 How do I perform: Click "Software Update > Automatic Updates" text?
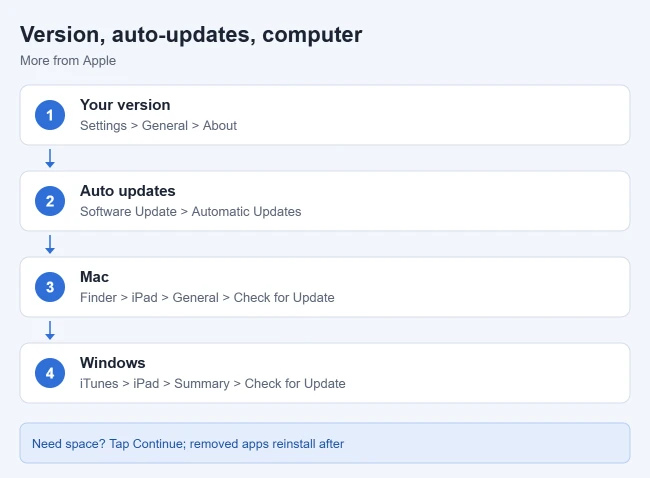pyautogui.click(x=191, y=211)
